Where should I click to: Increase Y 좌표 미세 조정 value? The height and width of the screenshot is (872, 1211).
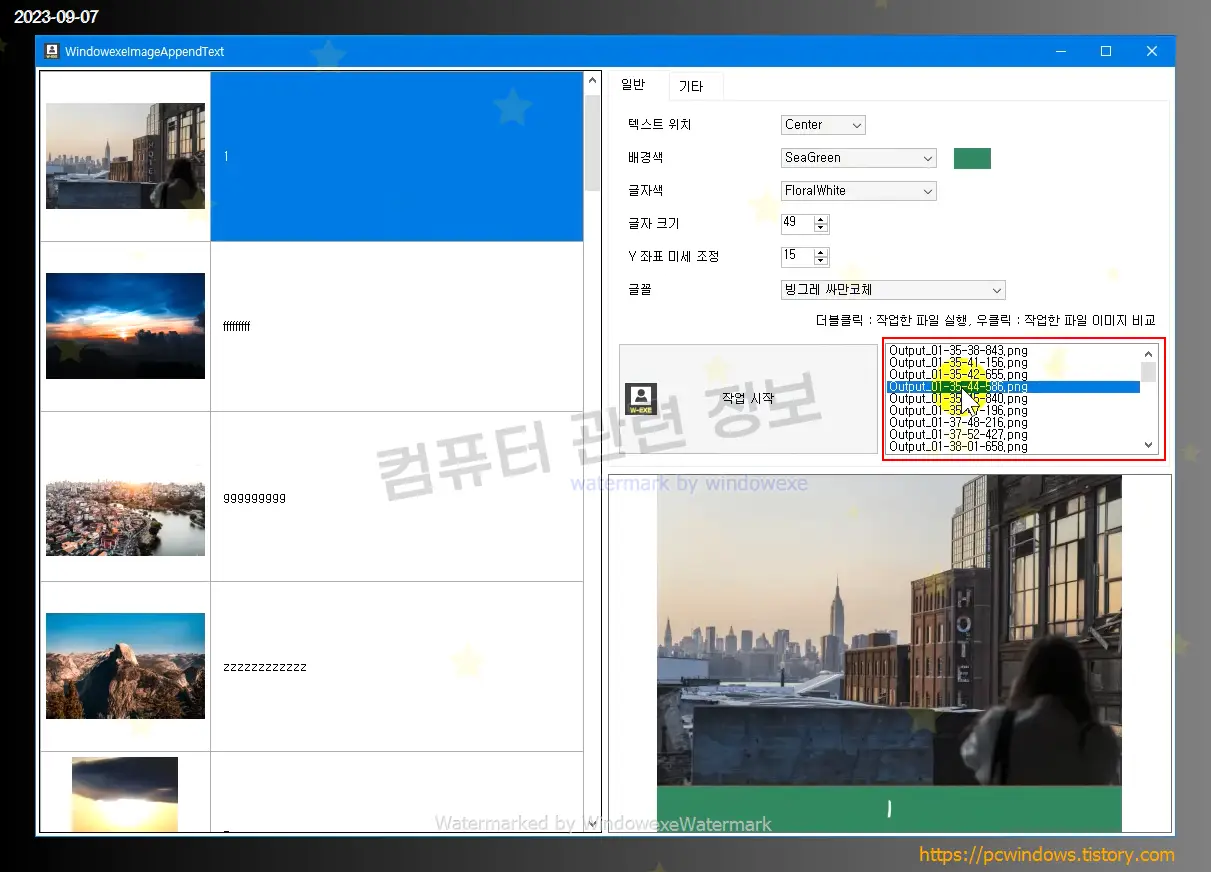[821, 252]
